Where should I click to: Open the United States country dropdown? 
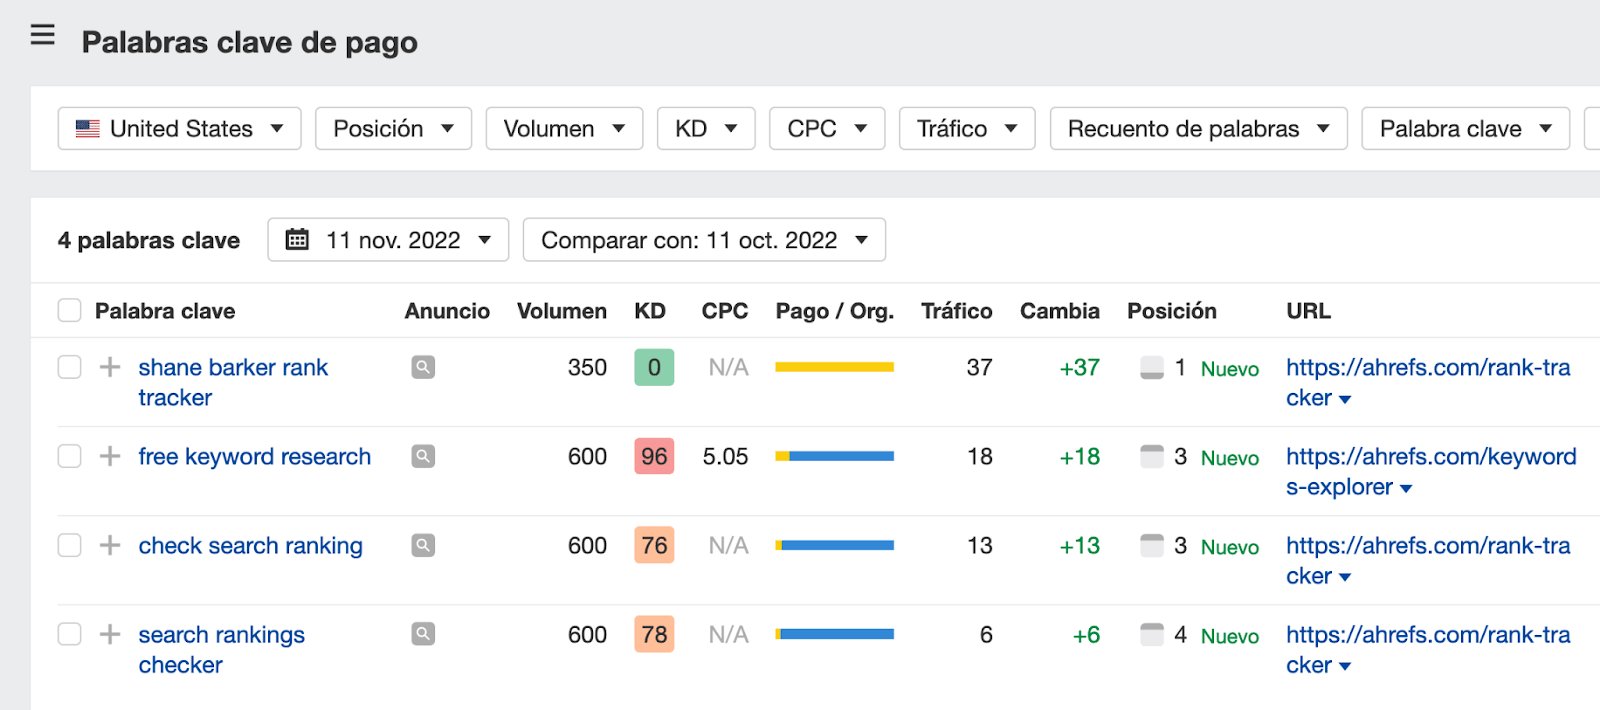pos(179,129)
